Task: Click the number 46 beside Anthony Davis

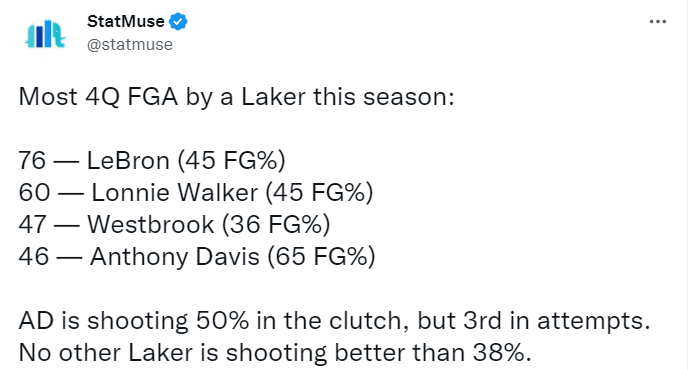Action: click(34, 257)
